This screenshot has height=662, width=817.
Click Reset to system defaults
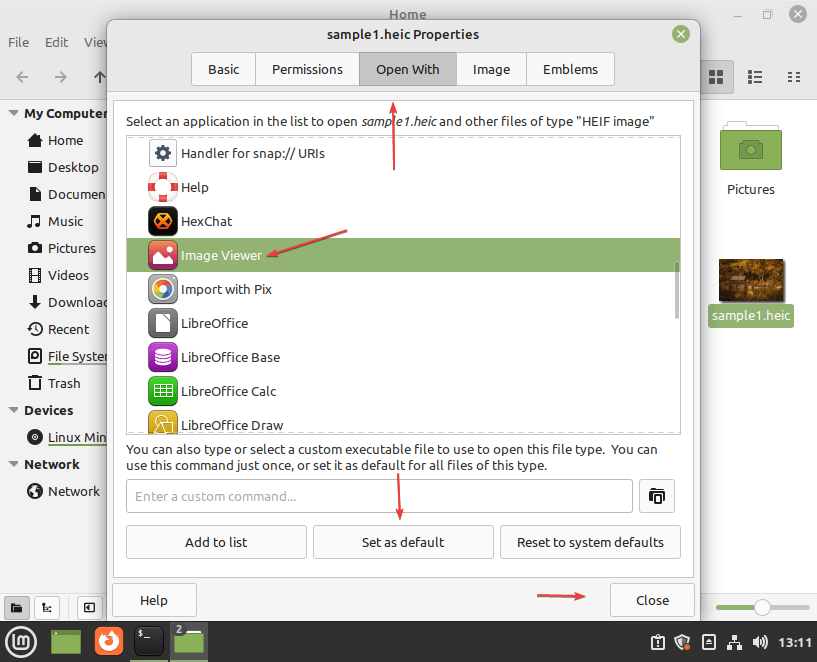(590, 542)
